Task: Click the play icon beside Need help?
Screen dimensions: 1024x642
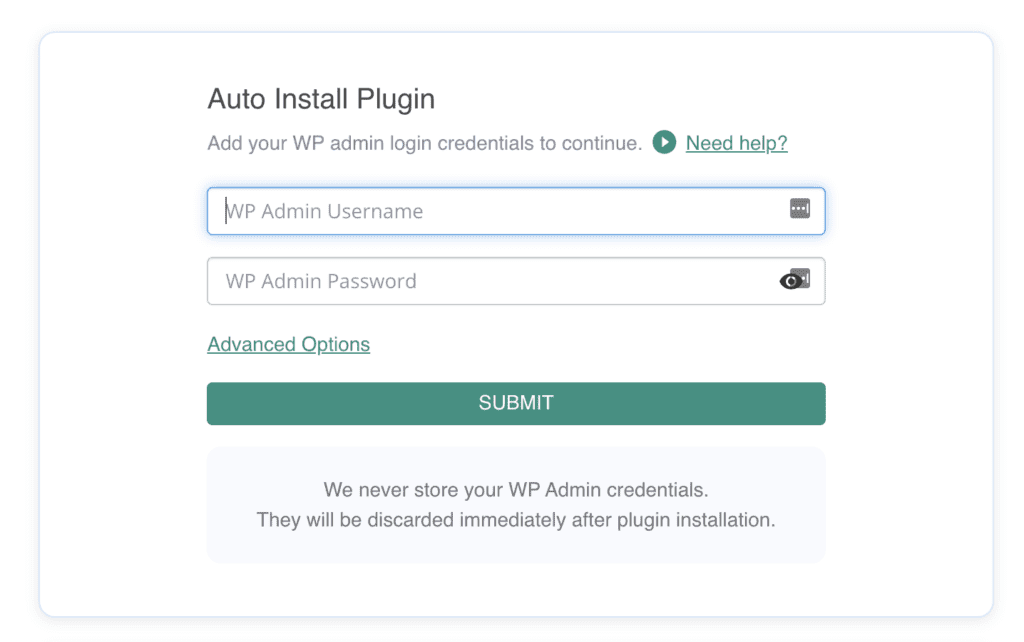Action: (x=664, y=142)
